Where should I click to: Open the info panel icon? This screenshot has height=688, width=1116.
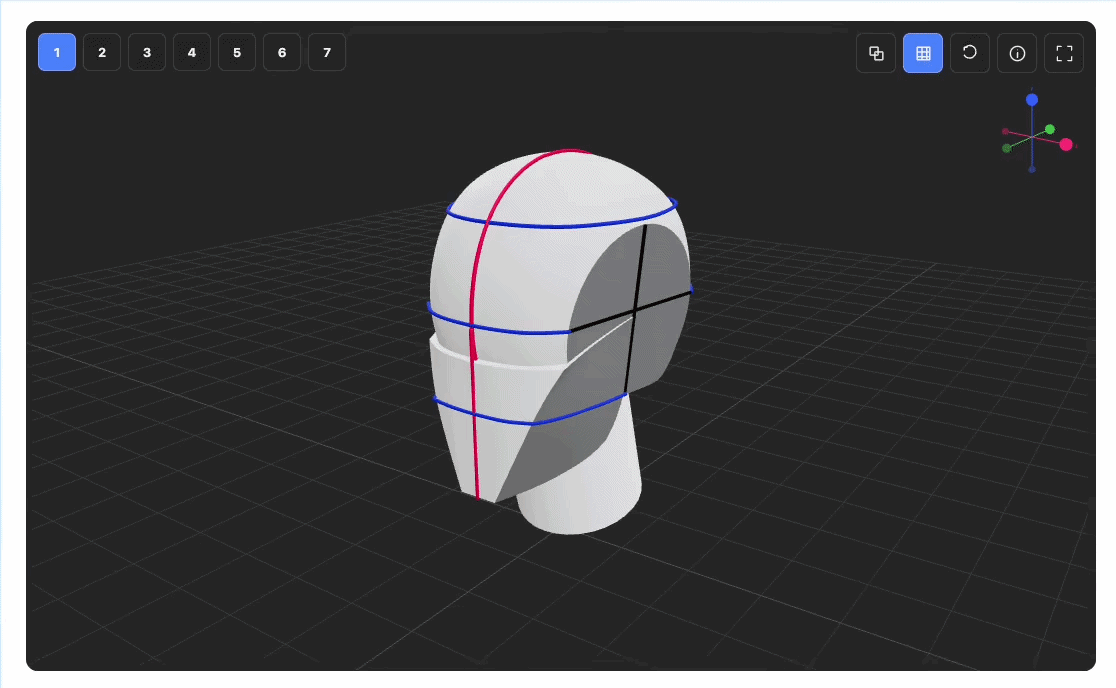(1017, 53)
